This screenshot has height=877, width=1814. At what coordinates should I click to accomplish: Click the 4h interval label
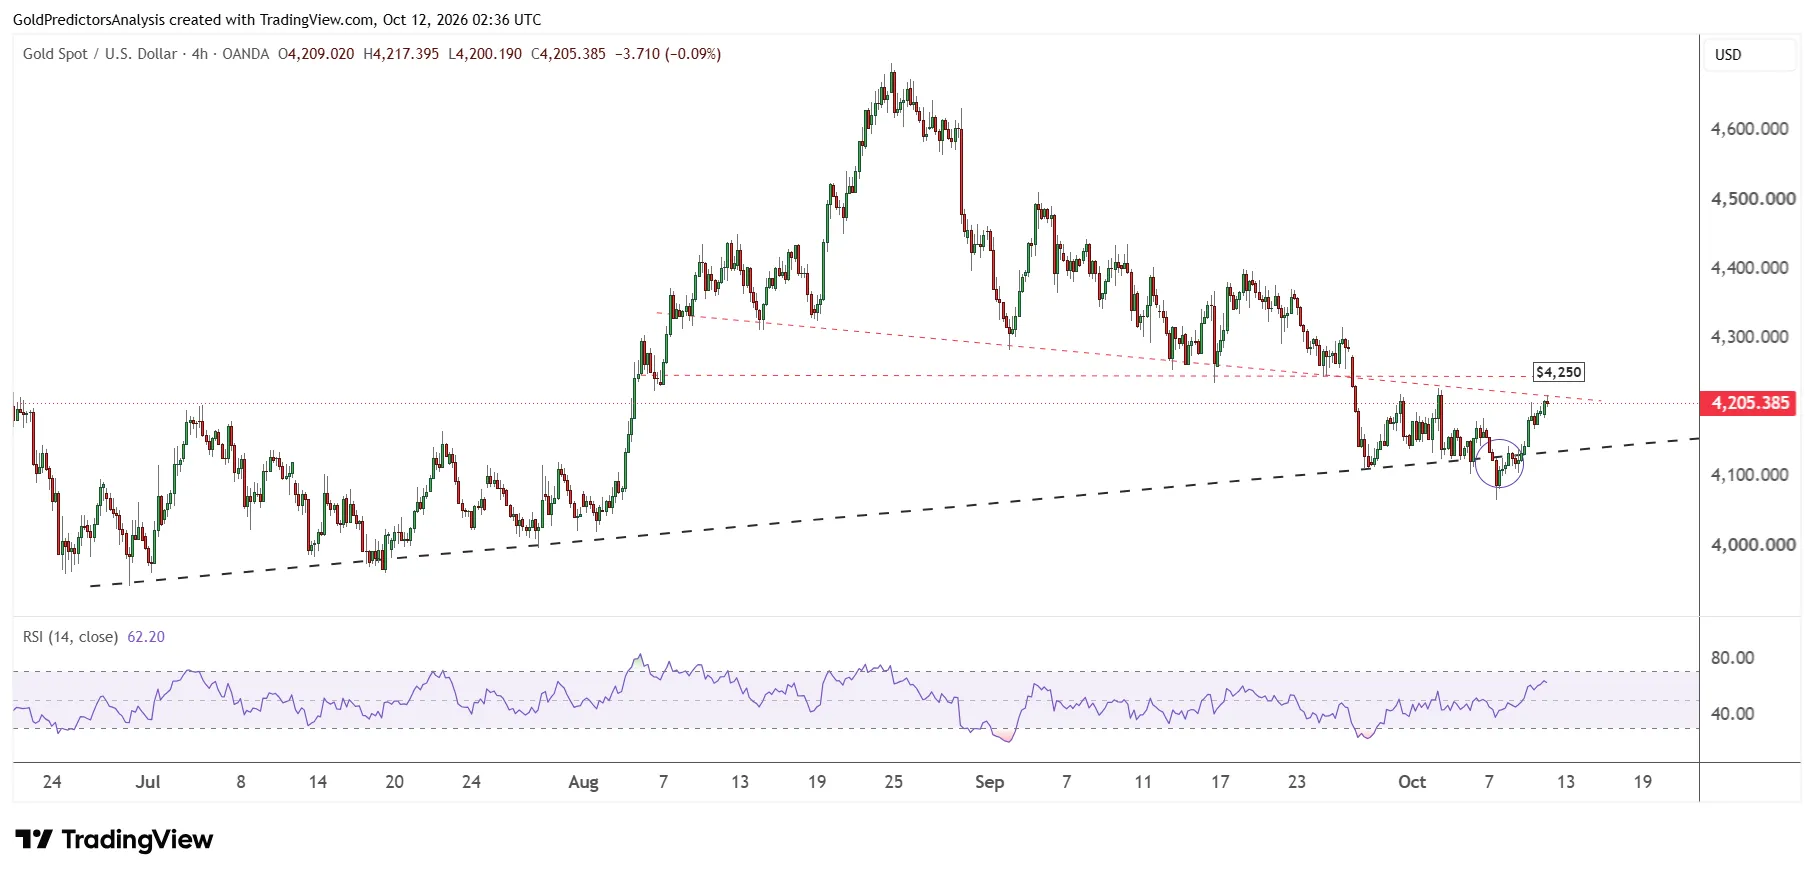(200, 54)
